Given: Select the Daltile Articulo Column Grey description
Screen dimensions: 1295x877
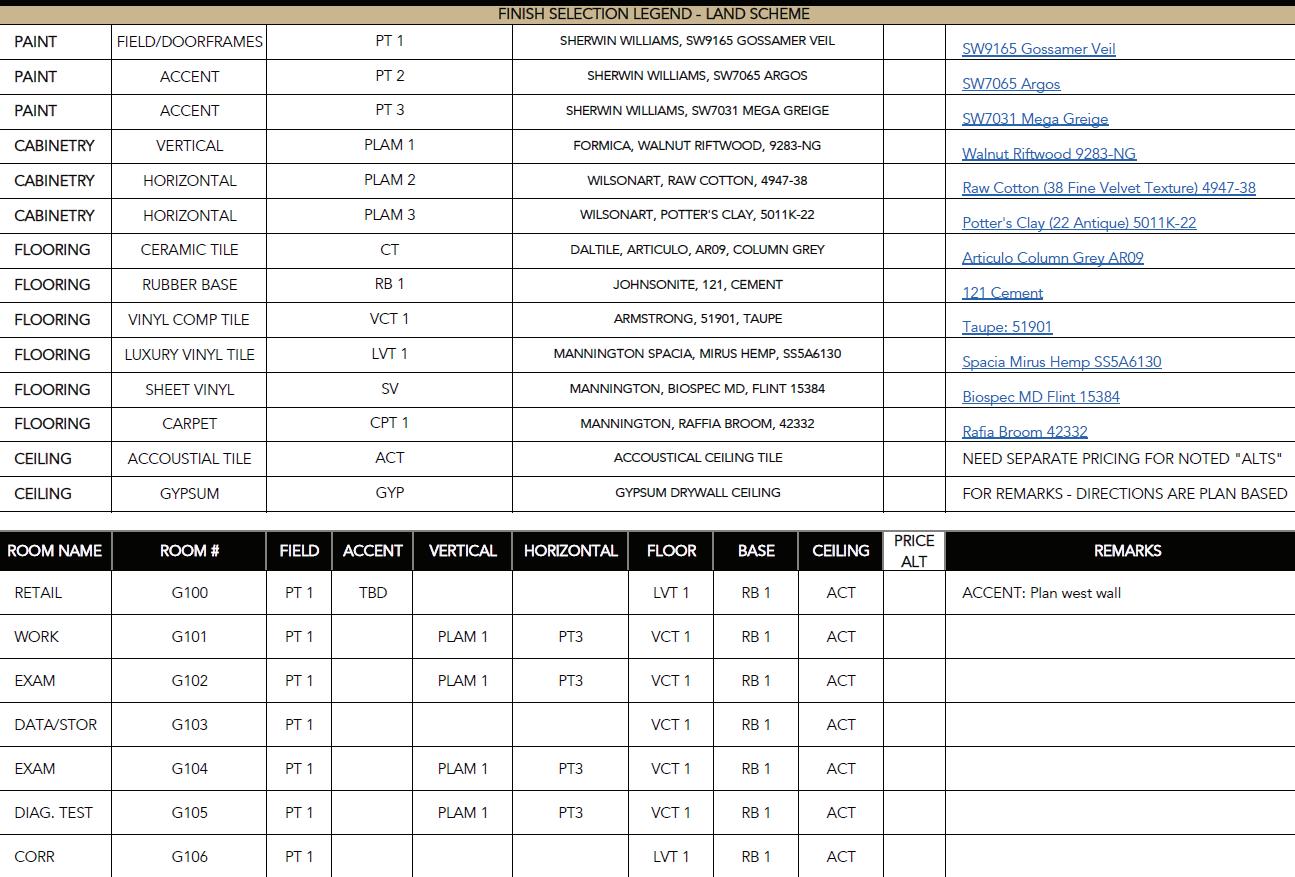Looking at the screenshot, I should 697,250.
